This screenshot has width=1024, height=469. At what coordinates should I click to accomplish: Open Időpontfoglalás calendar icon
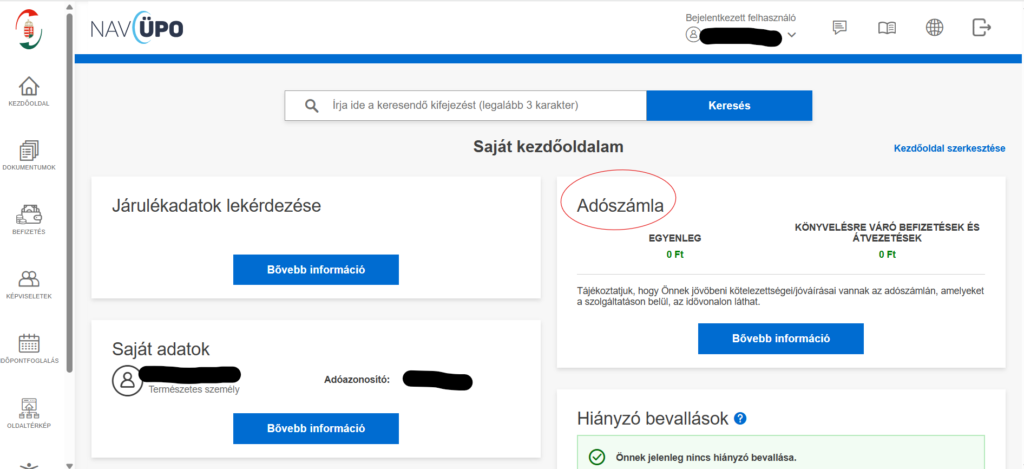pos(29,343)
